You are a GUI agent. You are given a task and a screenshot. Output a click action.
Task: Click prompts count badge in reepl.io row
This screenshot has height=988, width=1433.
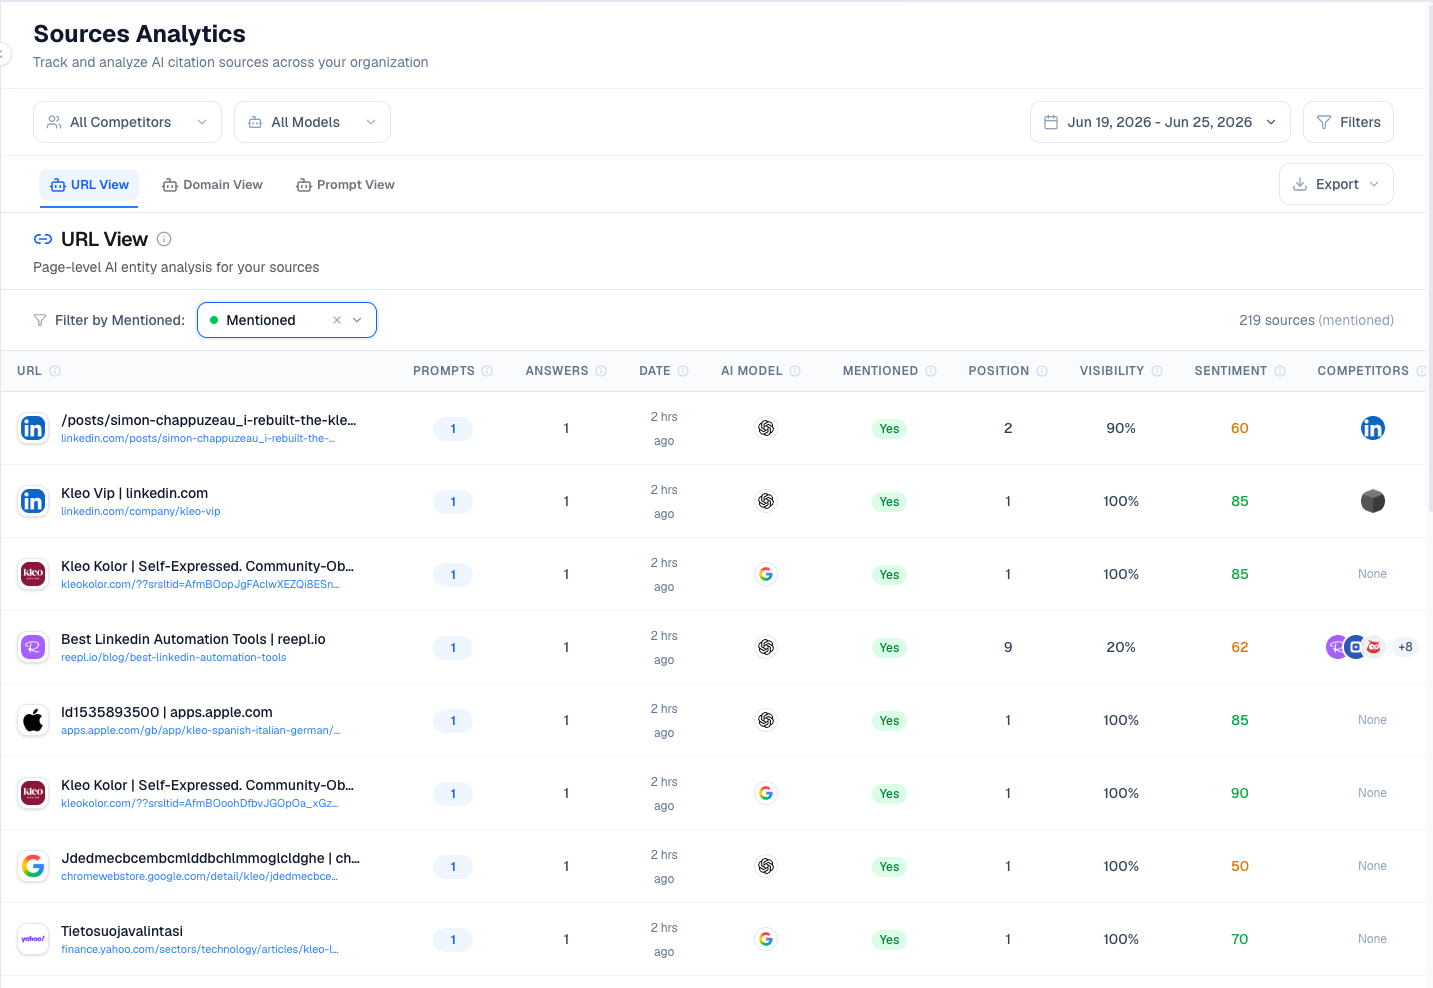pos(453,648)
